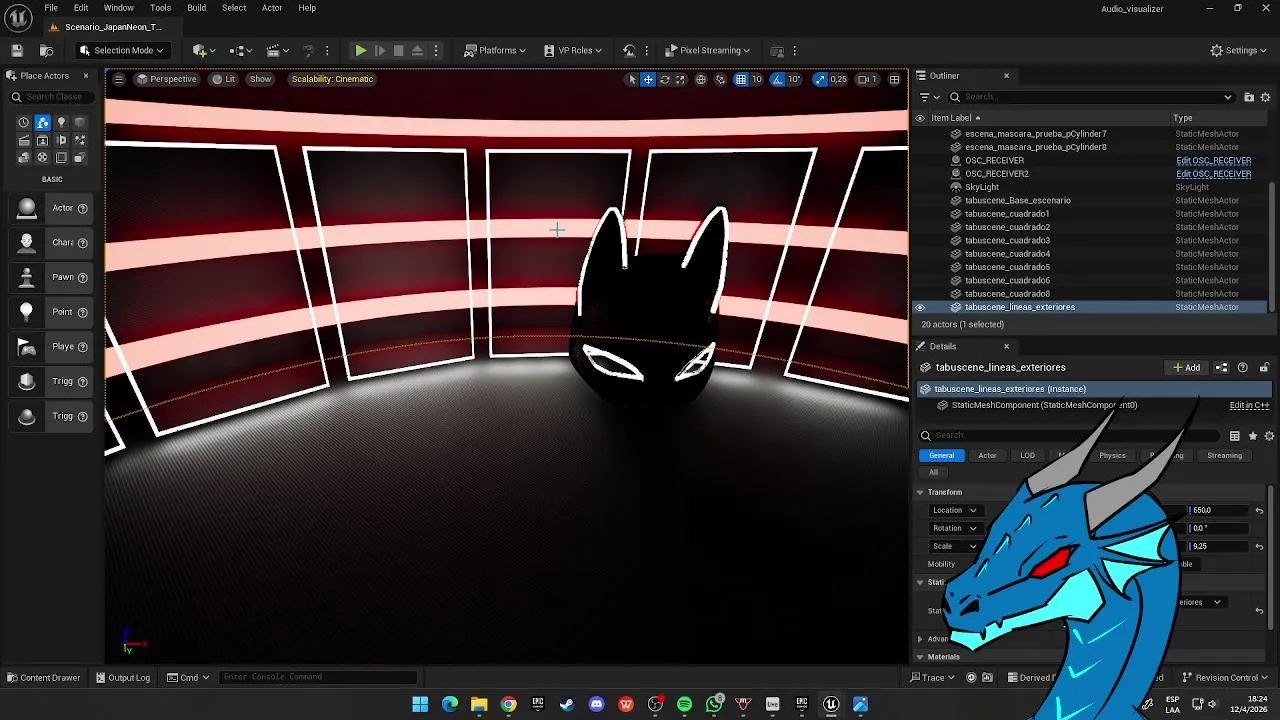Click the Stop playback button in the toolbar
The height and width of the screenshot is (720, 1280).
point(398,50)
